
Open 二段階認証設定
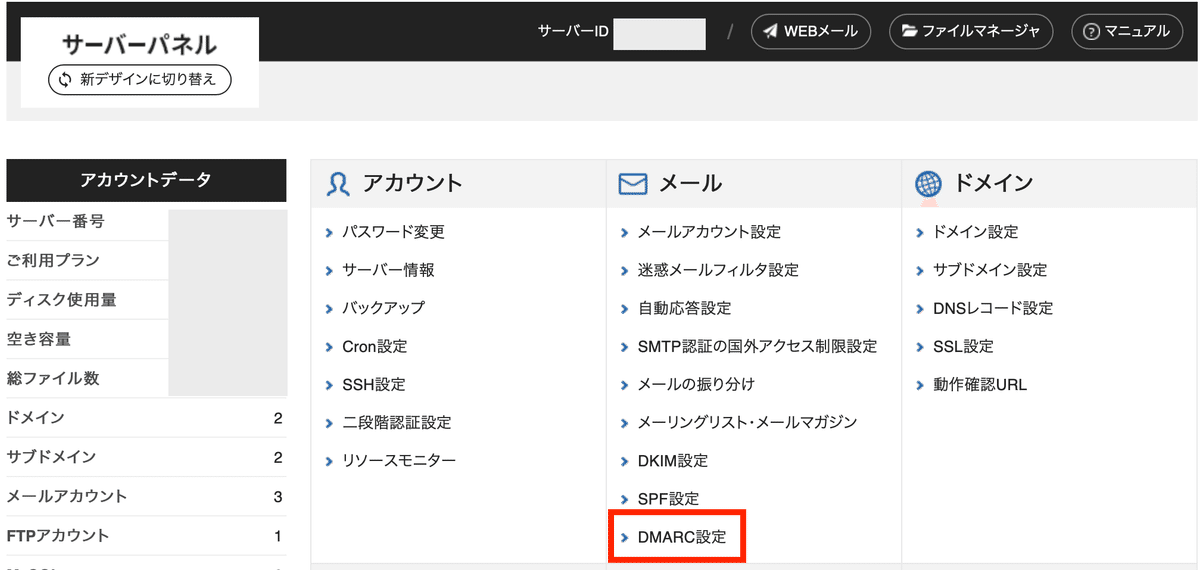397,422
